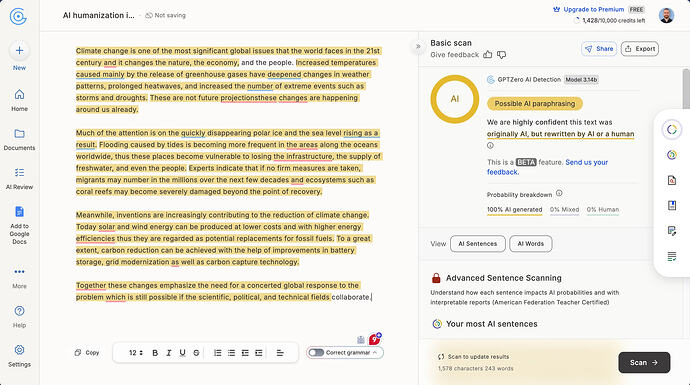Image resolution: width=690 pixels, height=385 pixels.
Task: Open Help in the sidebar
Action: pyautogui.click(x=19, y=316)
